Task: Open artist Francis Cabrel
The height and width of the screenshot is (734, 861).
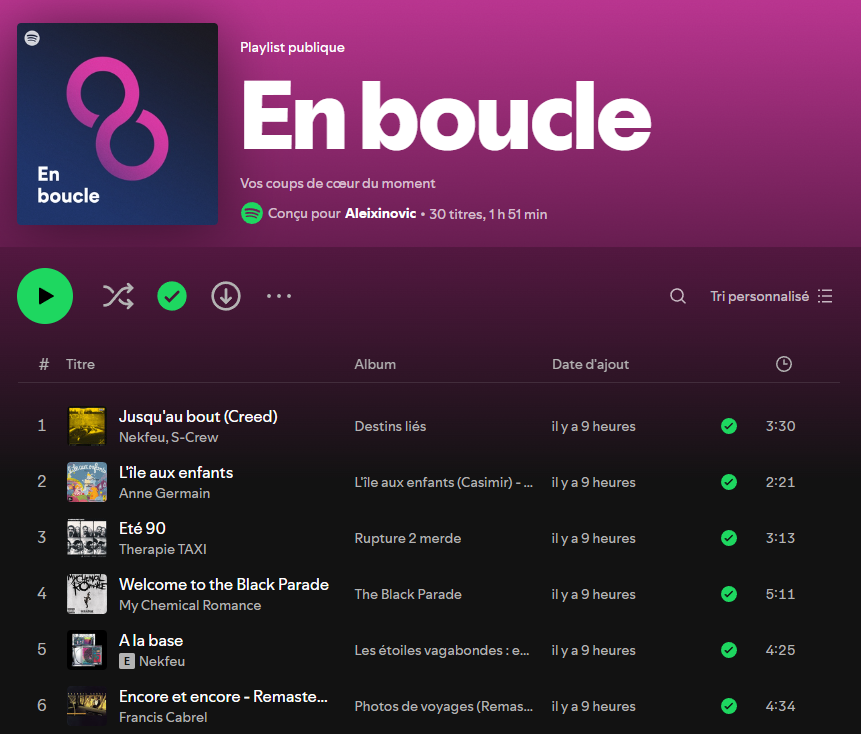Action: (x=163, y=718)
